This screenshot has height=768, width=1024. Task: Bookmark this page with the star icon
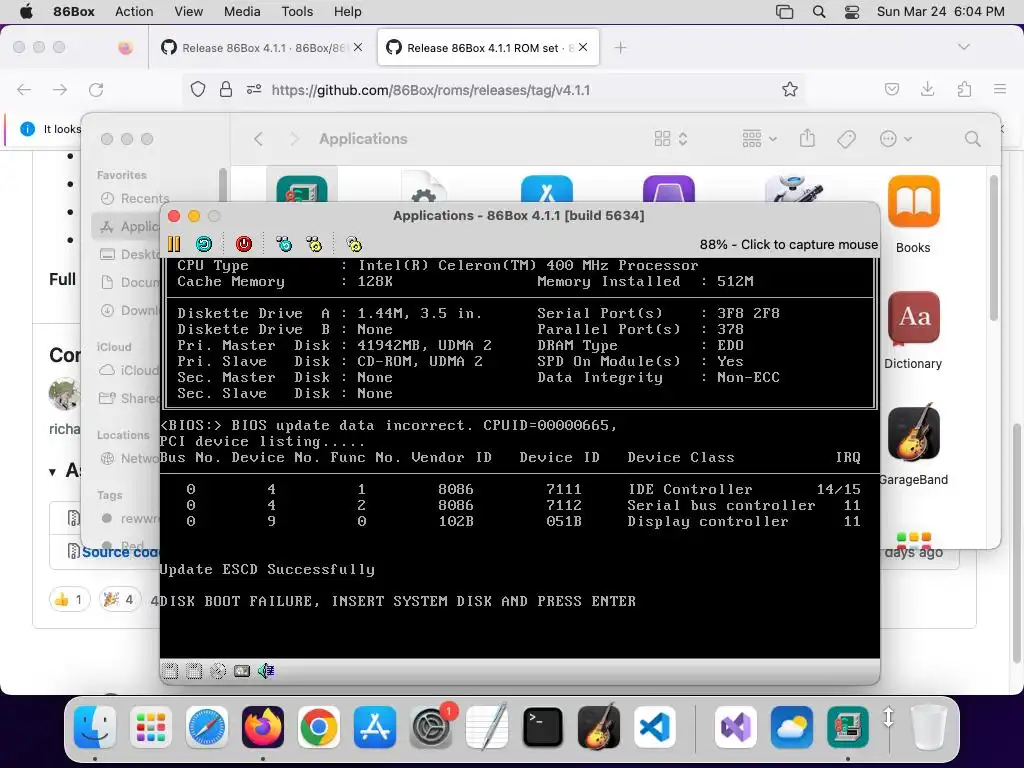coord(790,89)
